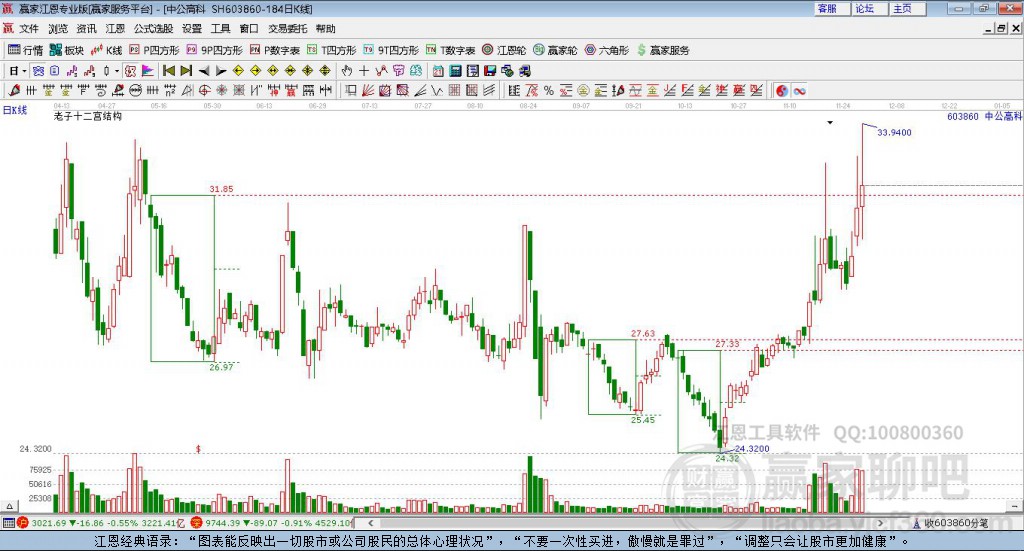Expand the candlestick style dropdown arrow
The height and width of the screenshot is (551, 1024).
pyautogui.click(x=117, y=71)
